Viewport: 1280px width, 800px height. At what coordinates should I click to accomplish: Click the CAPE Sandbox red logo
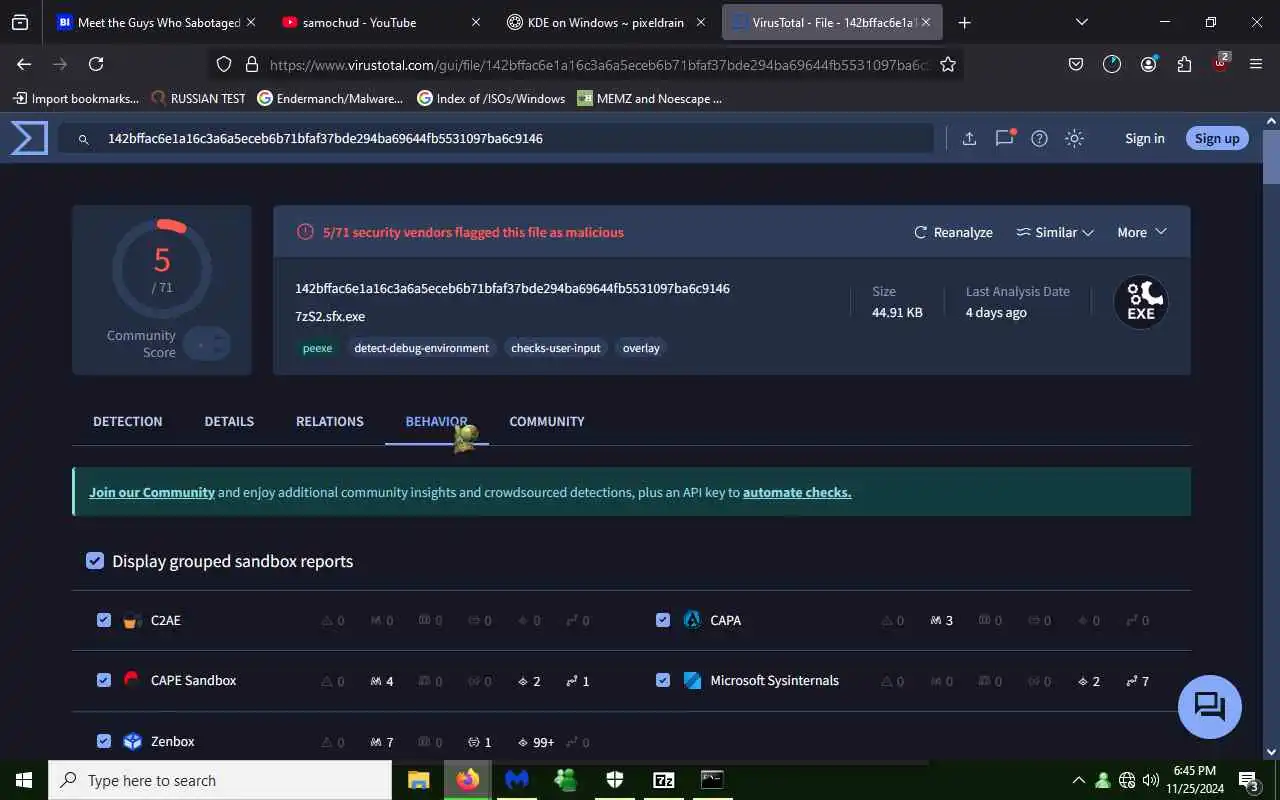pos(132,680)
